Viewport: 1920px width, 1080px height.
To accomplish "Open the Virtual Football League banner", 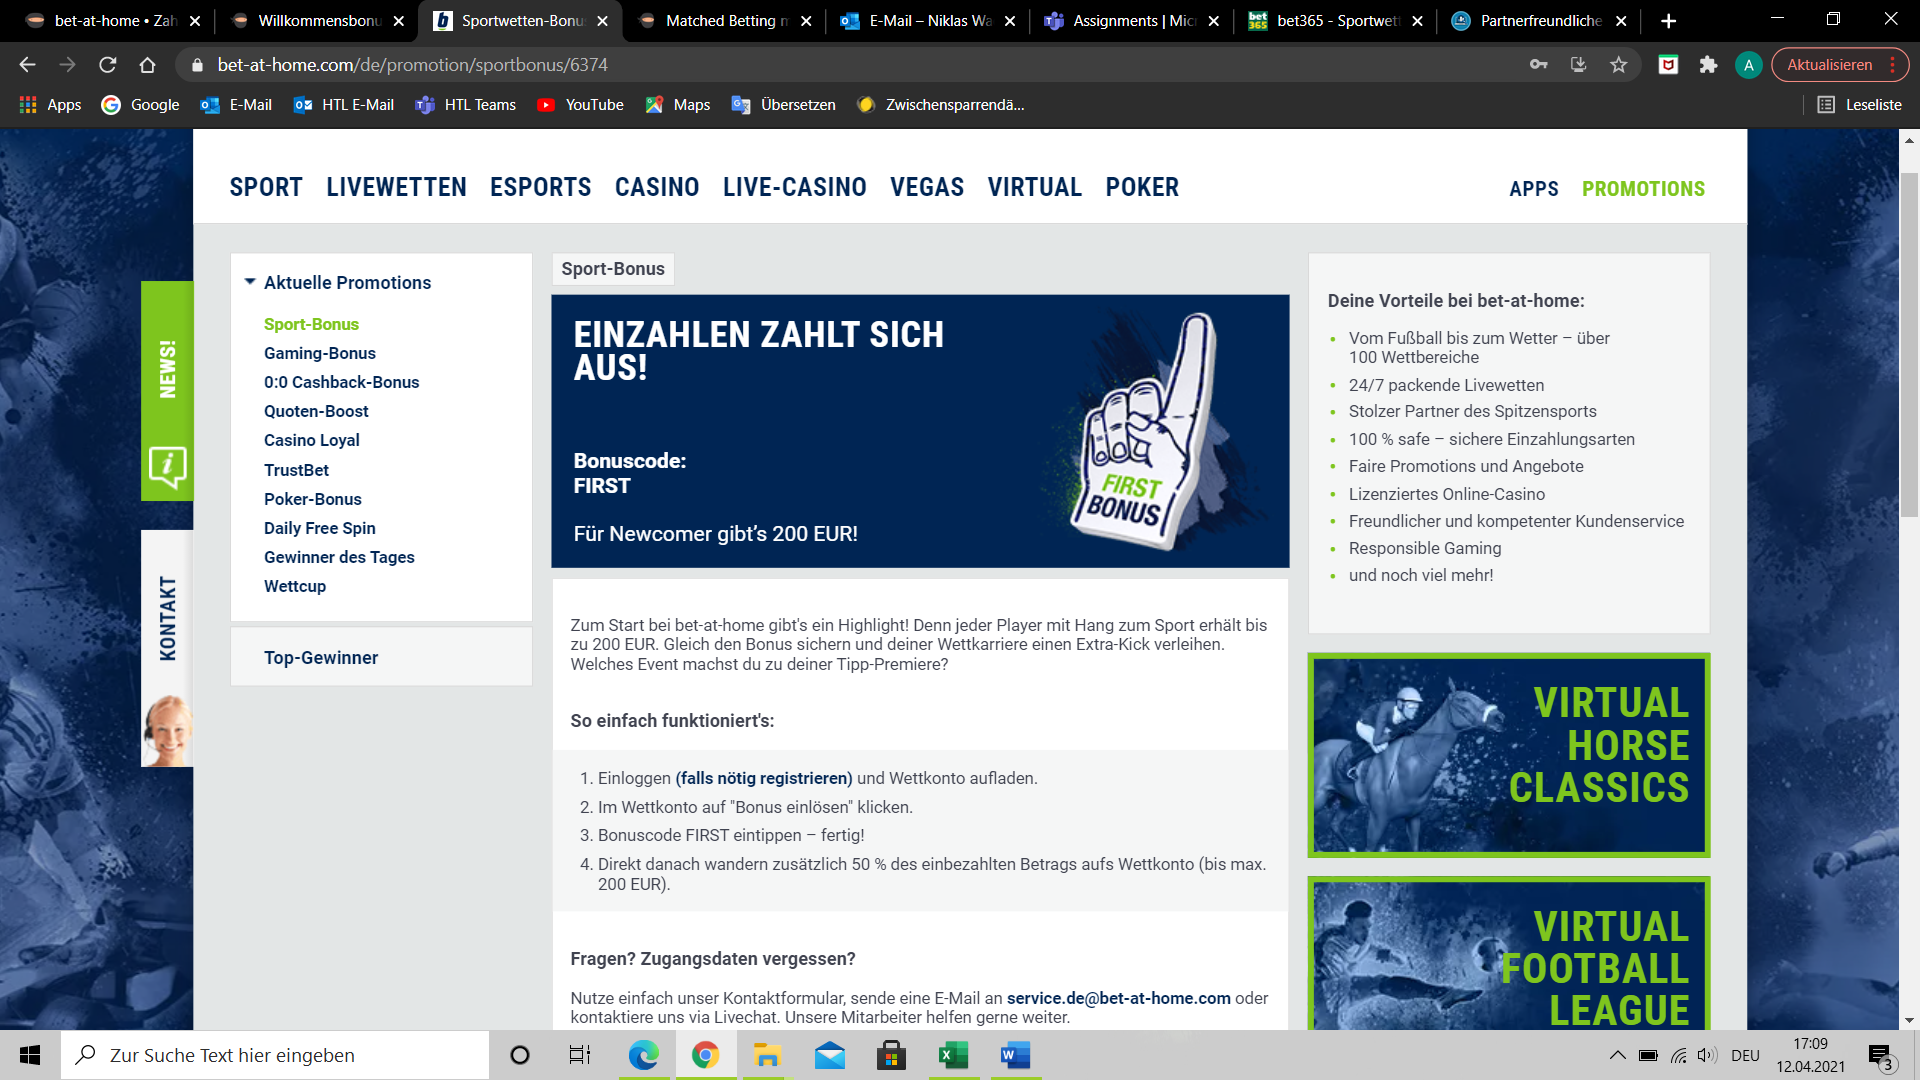I will (x=1508, y=954).
